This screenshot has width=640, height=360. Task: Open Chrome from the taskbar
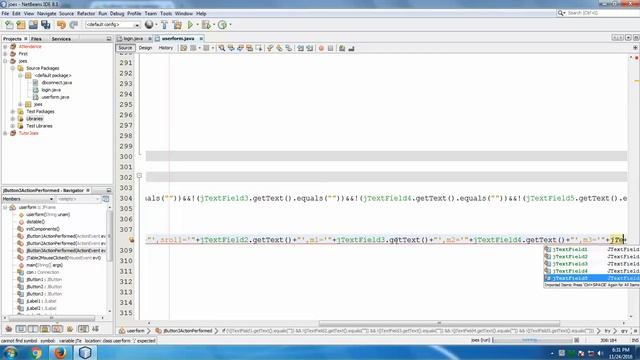(36, 353)
